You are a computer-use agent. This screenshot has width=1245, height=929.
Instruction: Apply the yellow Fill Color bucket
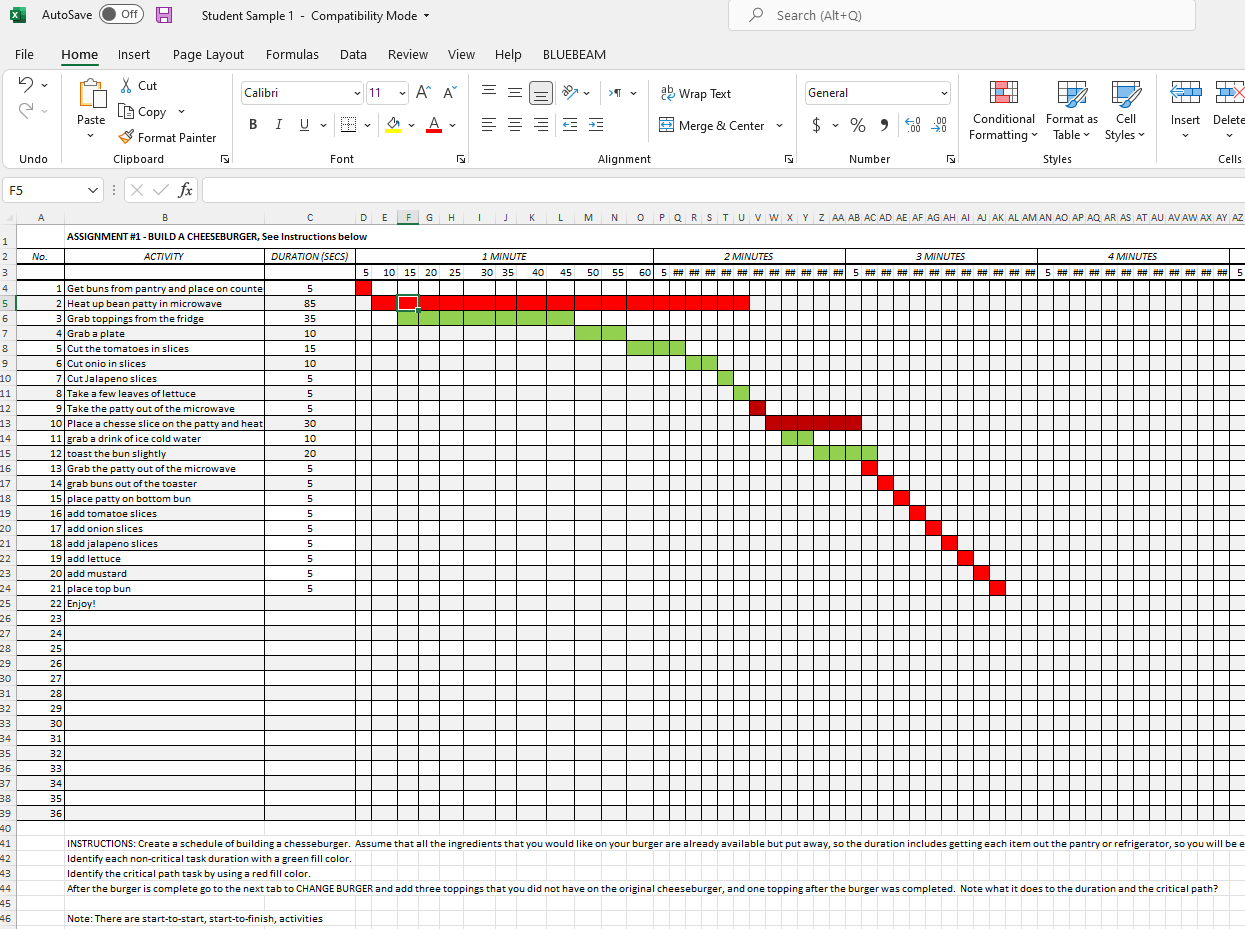393,125
